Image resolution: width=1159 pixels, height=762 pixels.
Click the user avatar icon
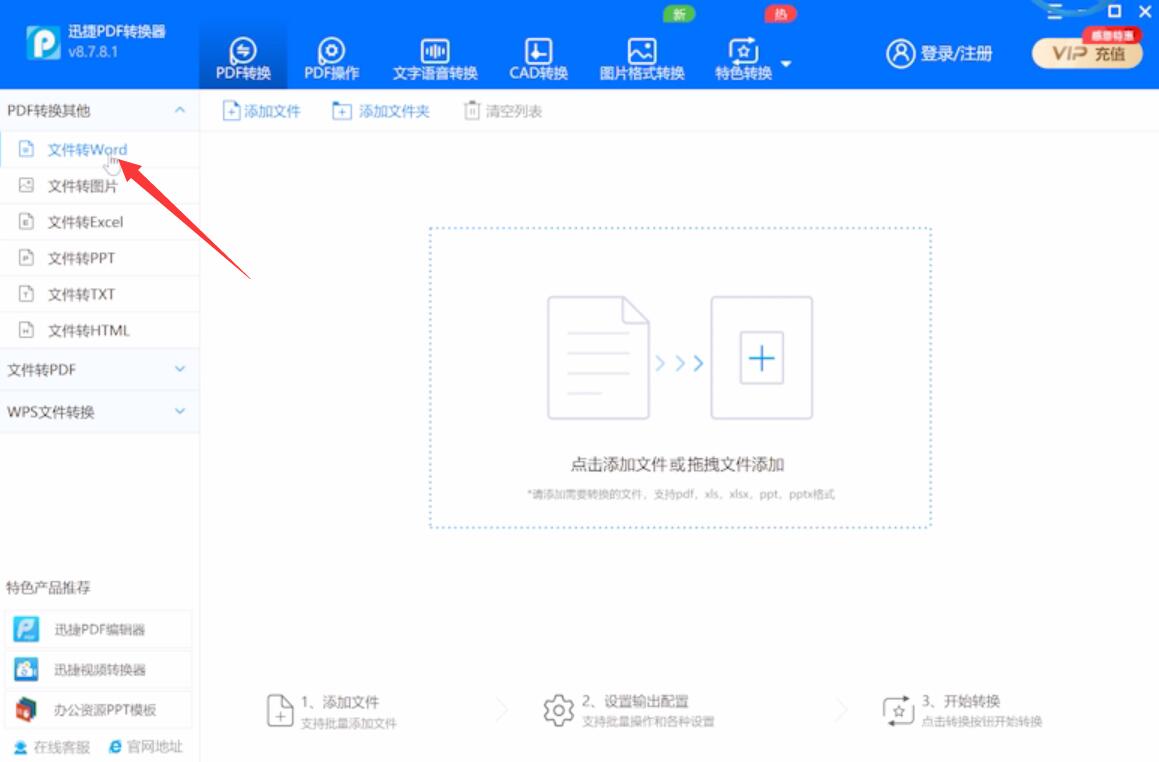coord(900,53)
